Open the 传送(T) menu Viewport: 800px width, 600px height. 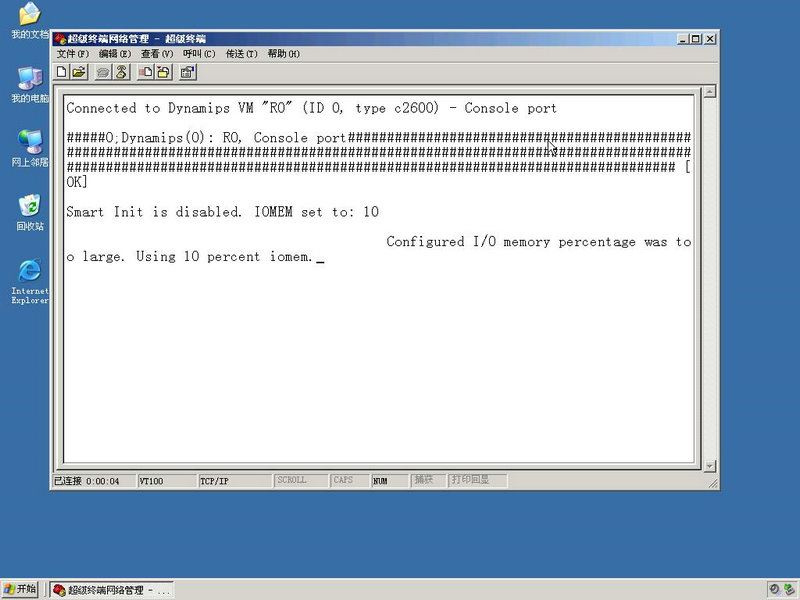click(242, 54)
